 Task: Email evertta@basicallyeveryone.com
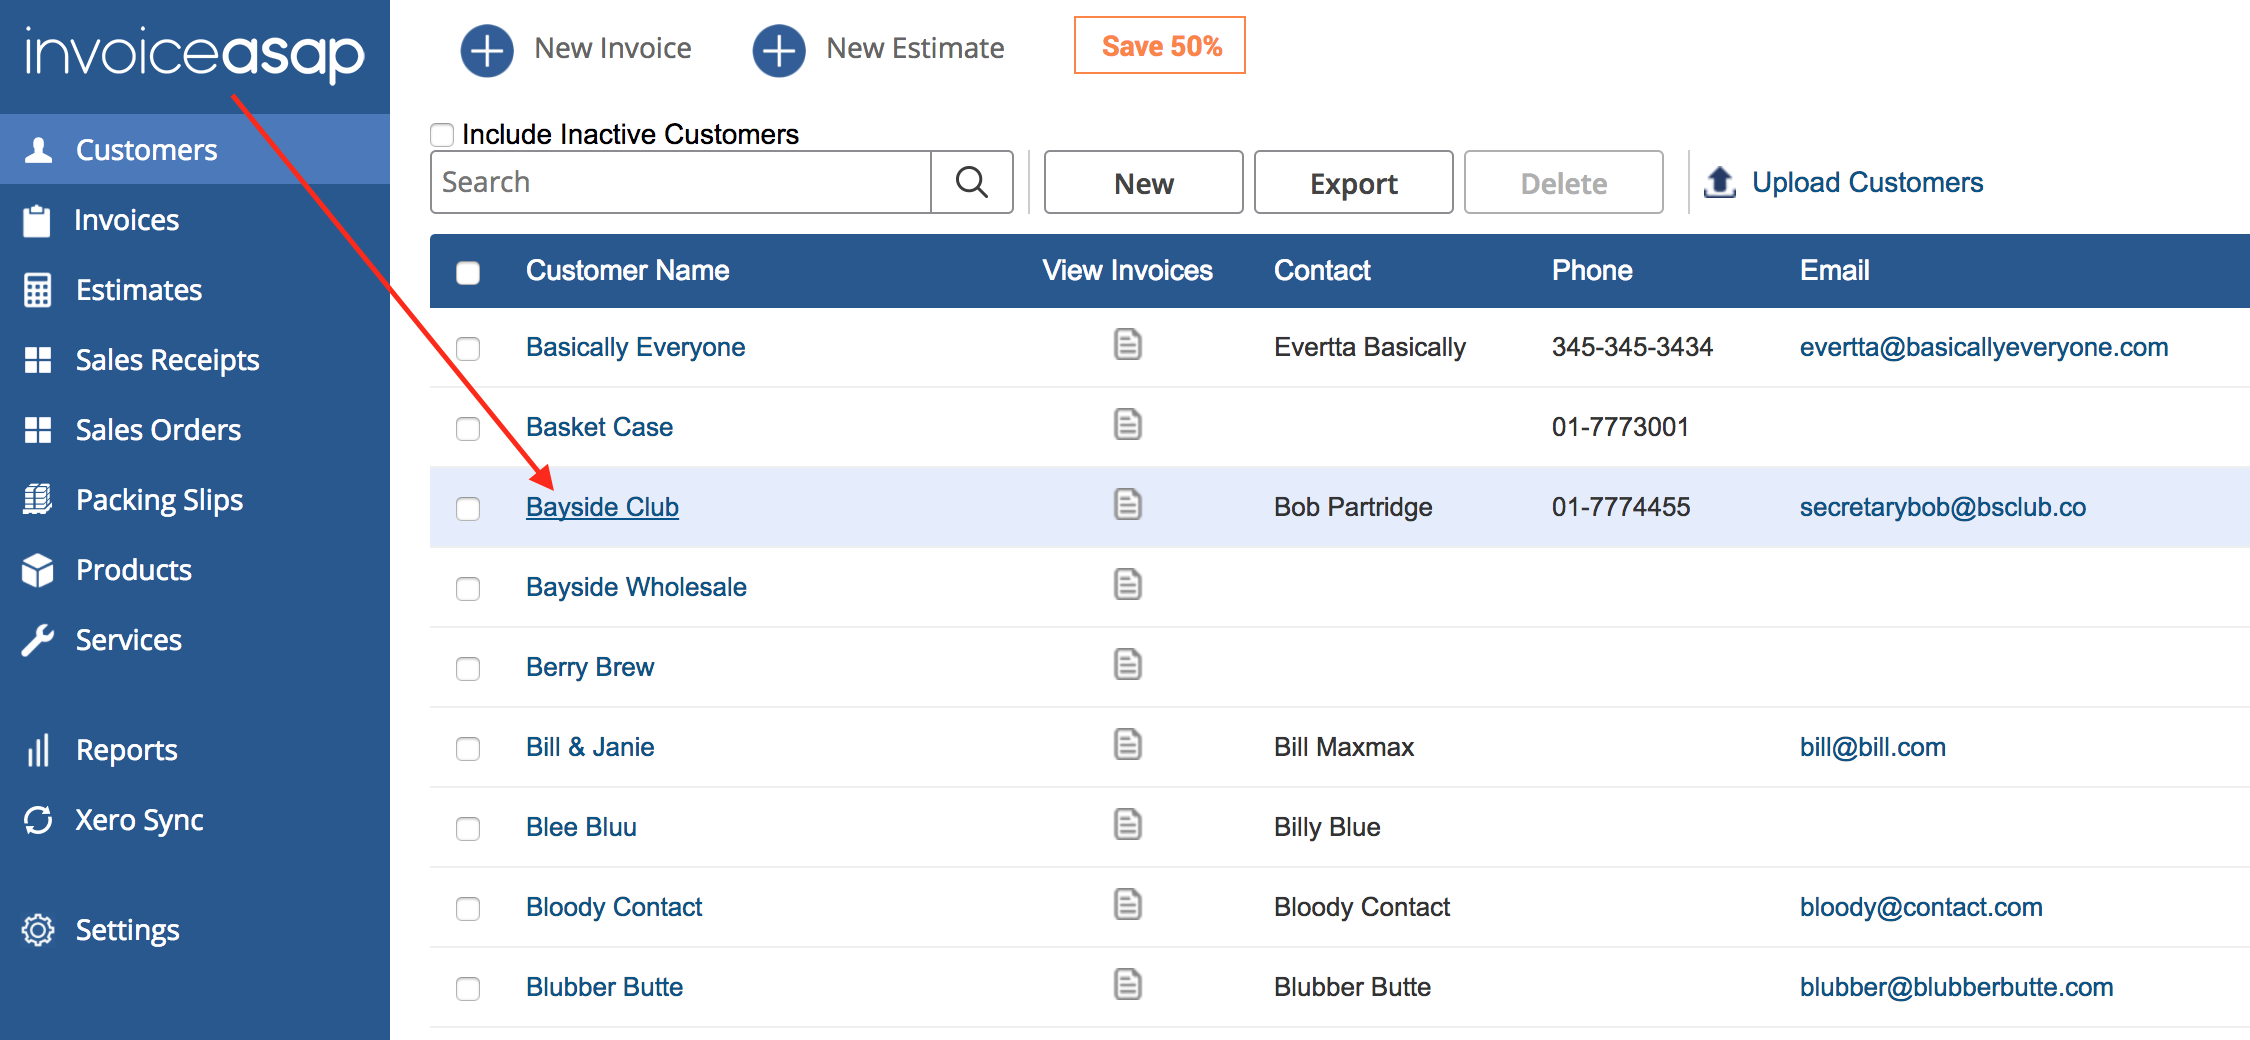tap(1984, 347)
